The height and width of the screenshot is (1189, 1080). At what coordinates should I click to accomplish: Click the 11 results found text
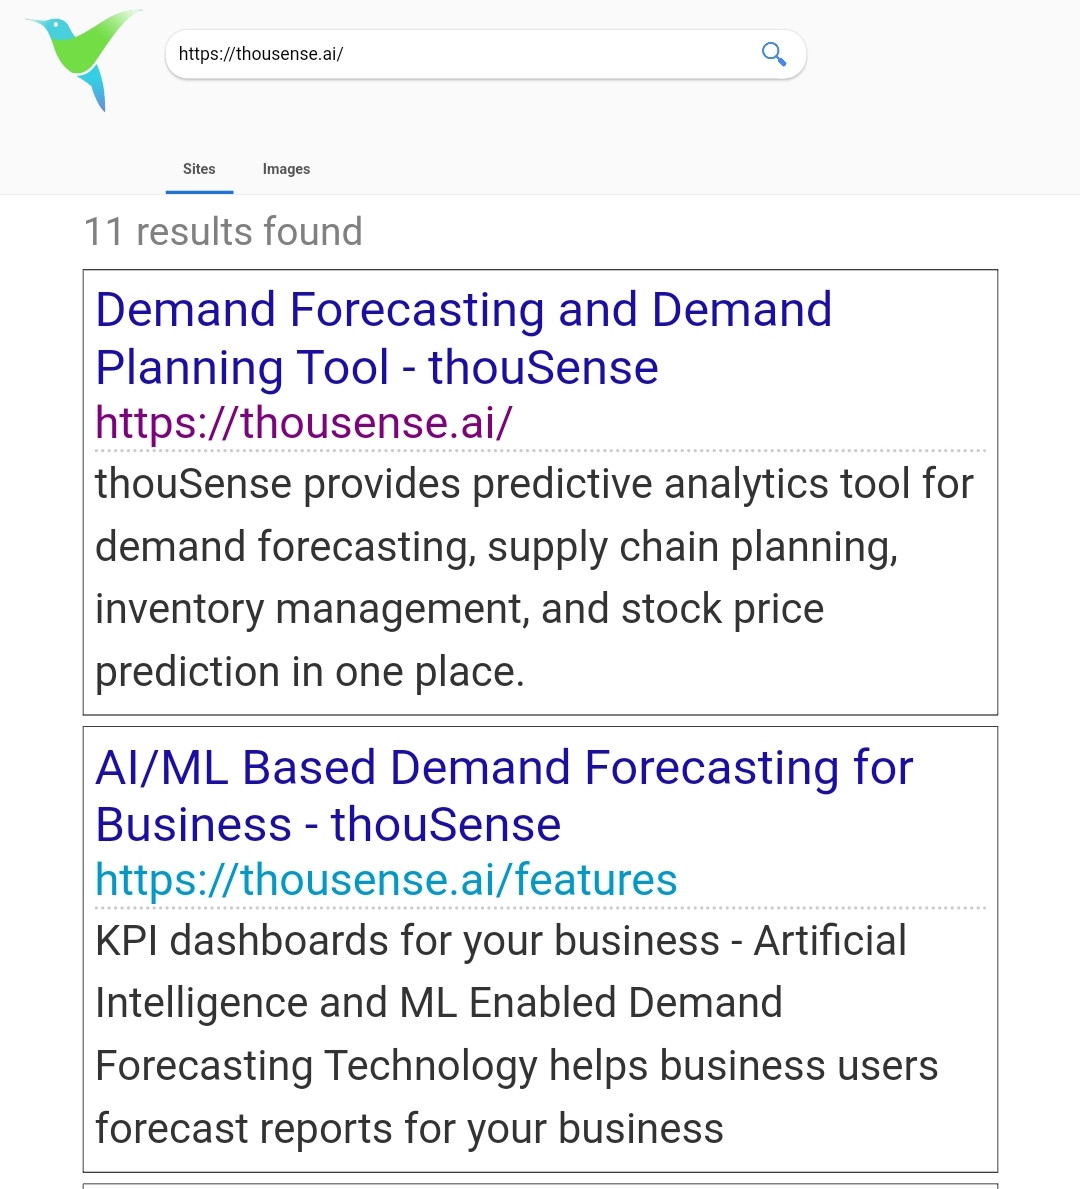(223, 231)
